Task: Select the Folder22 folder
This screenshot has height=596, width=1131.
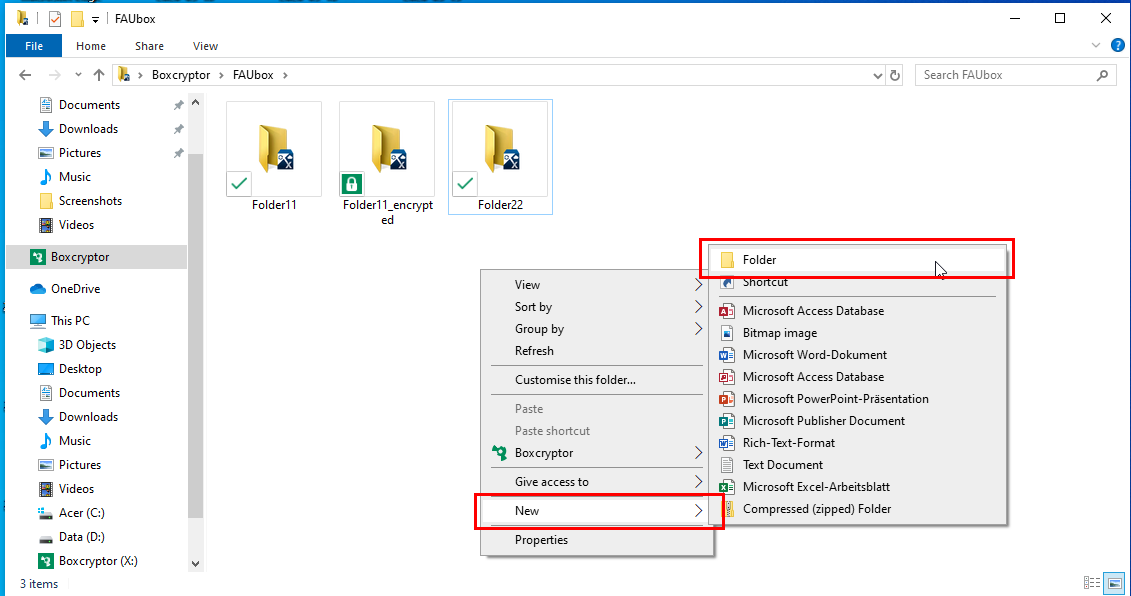Action: click(x=501, y=157)
